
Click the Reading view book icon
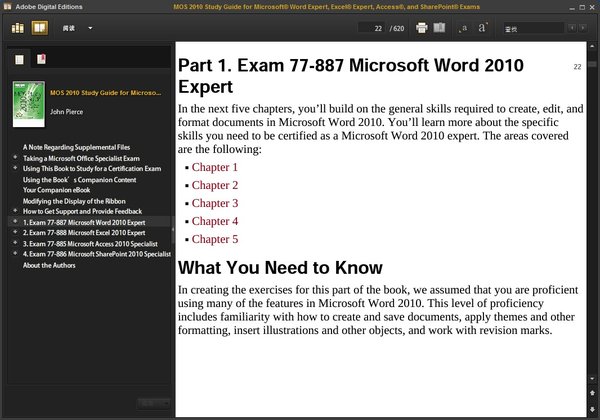(39, 28)
